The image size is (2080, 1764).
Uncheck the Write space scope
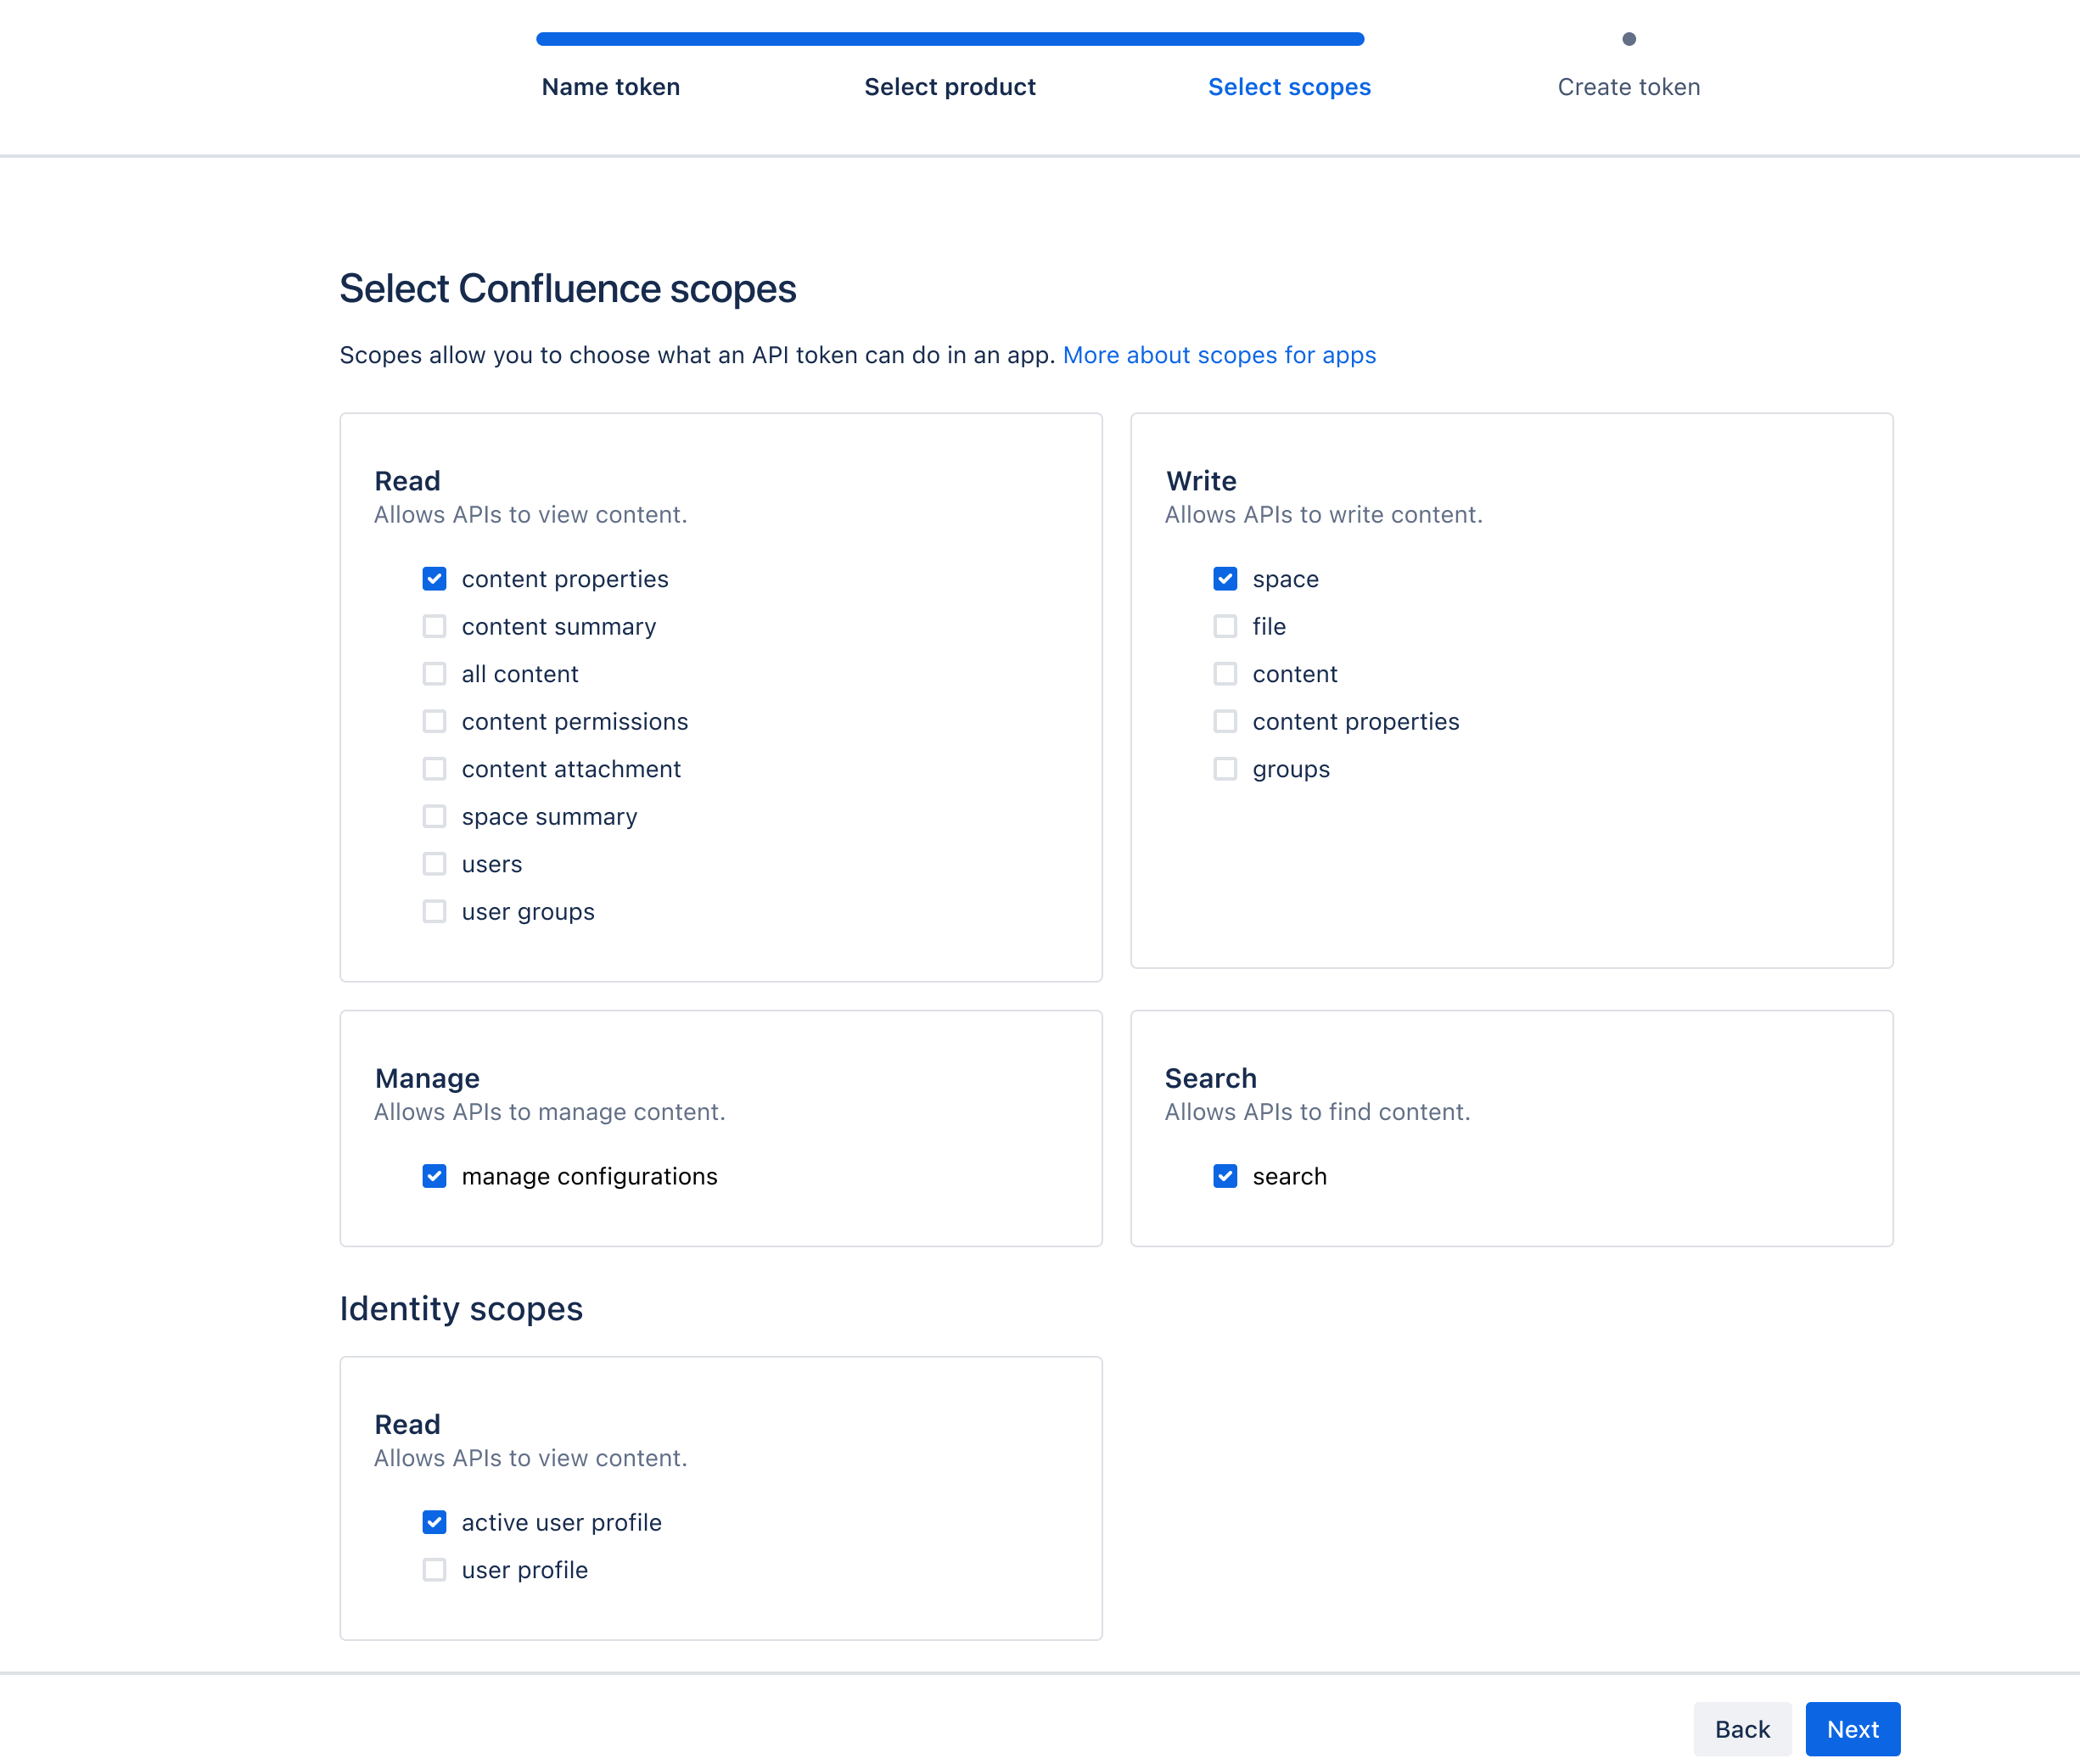[x=1225, y=579]
